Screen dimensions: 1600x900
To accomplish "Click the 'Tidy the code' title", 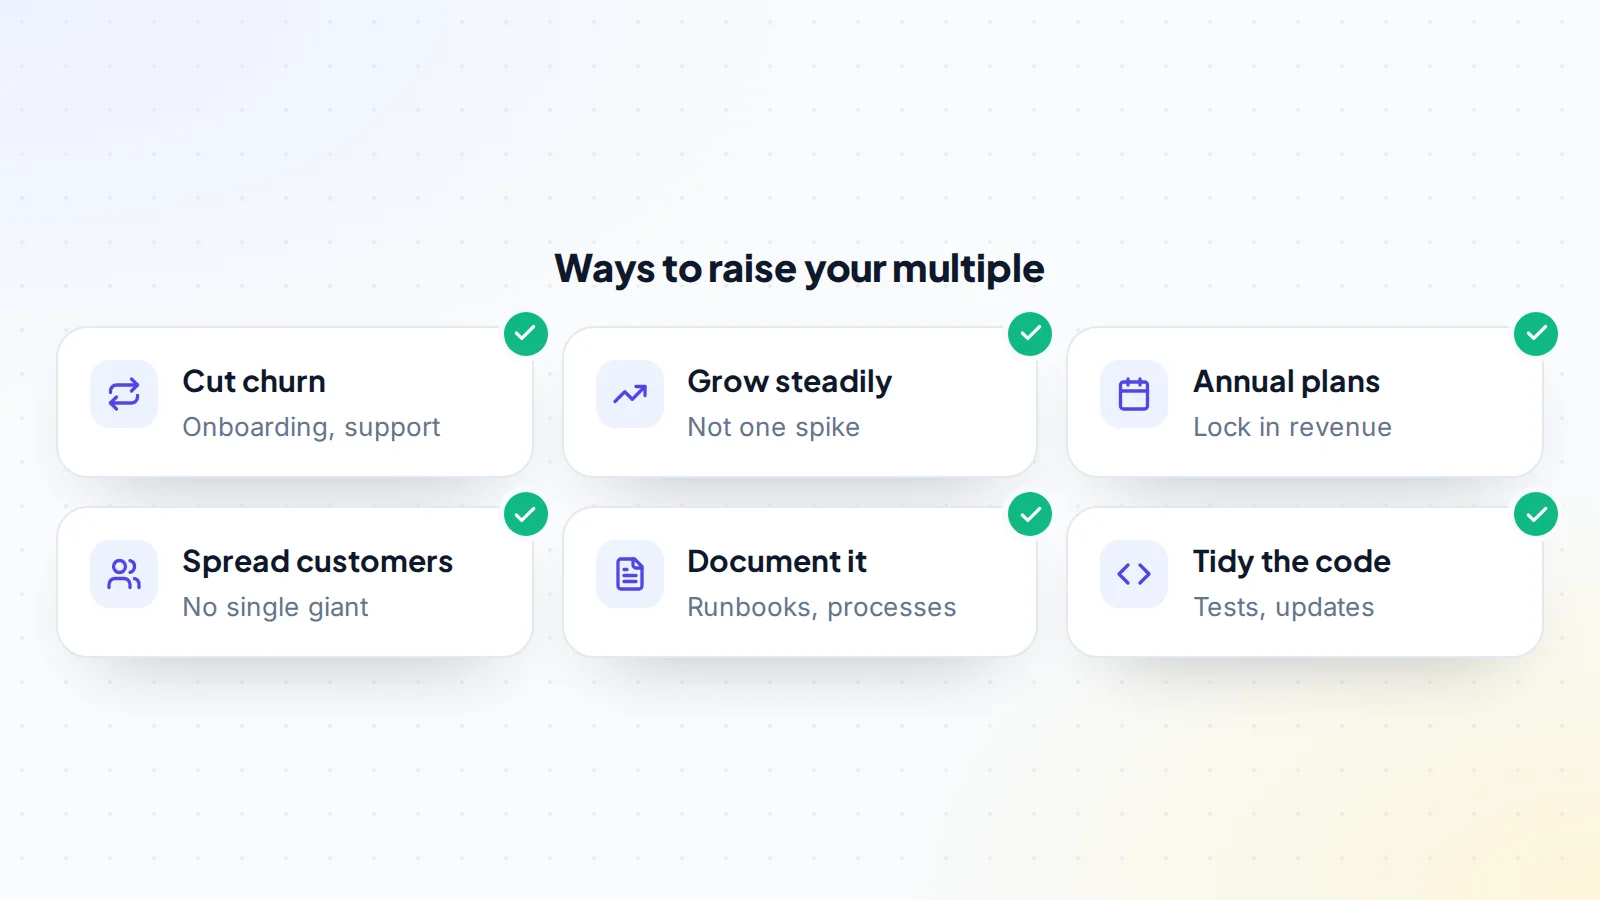I will 1292,562.
